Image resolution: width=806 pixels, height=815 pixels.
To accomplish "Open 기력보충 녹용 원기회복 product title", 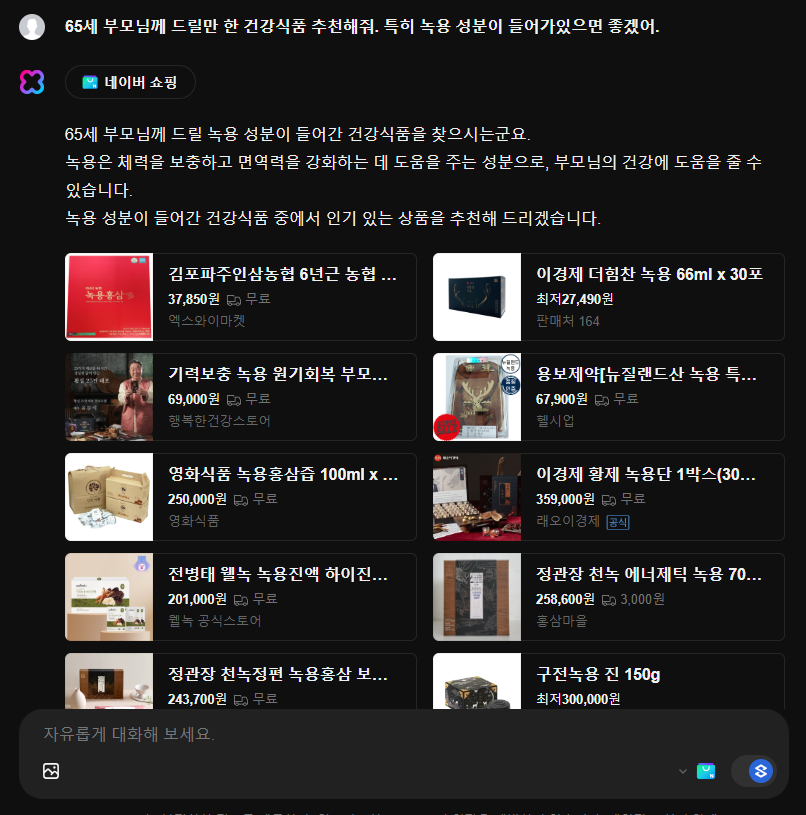I will 278,374.
